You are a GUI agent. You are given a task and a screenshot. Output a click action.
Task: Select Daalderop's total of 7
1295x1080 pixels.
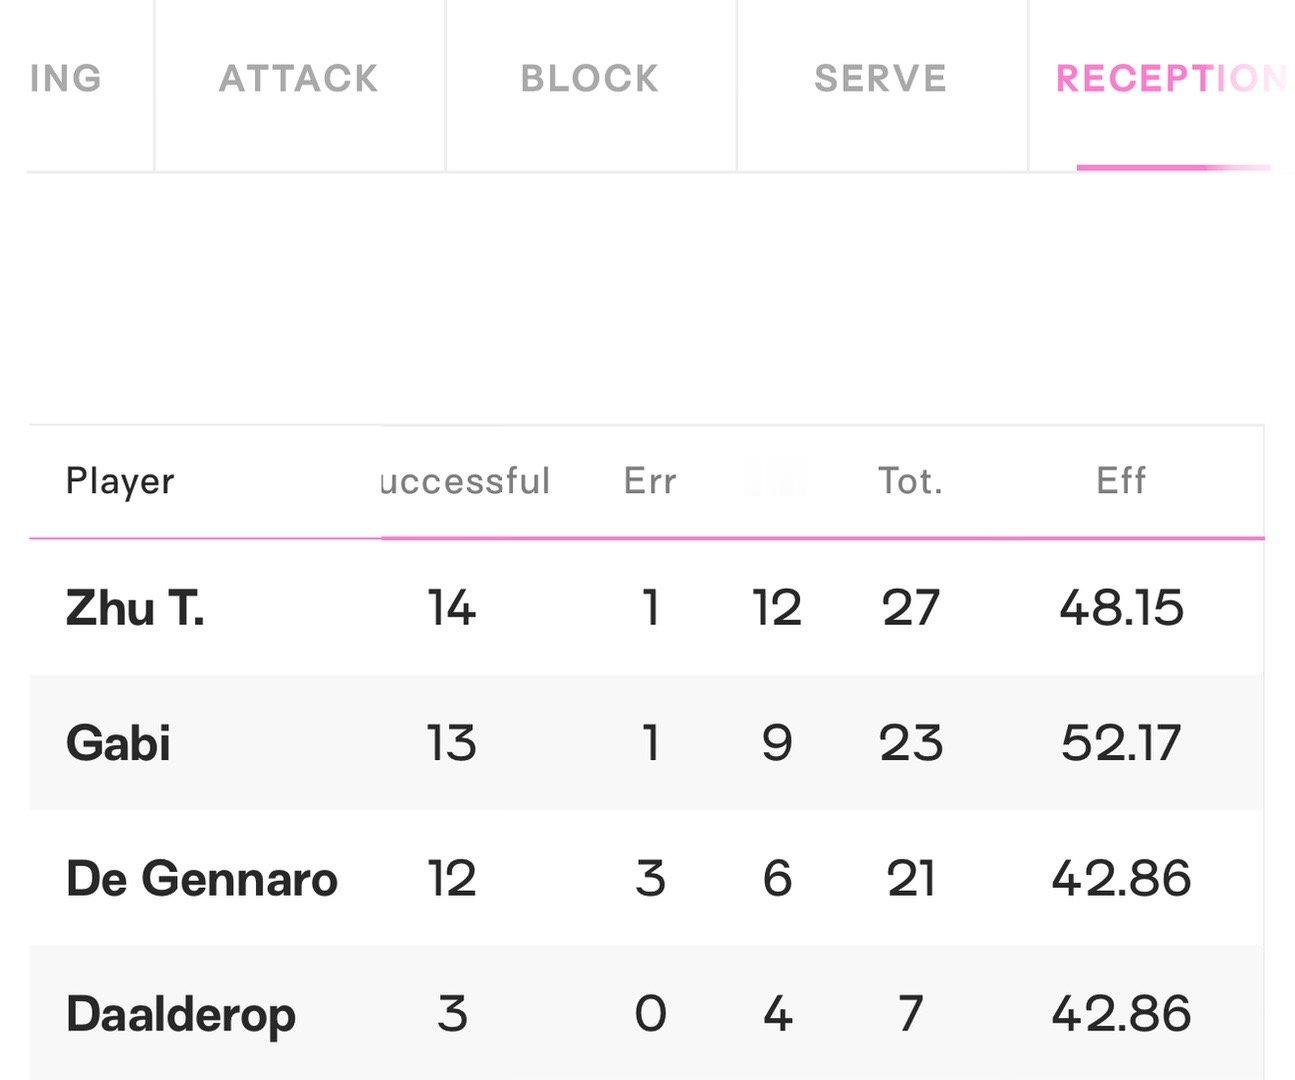tap(910, 1014)
